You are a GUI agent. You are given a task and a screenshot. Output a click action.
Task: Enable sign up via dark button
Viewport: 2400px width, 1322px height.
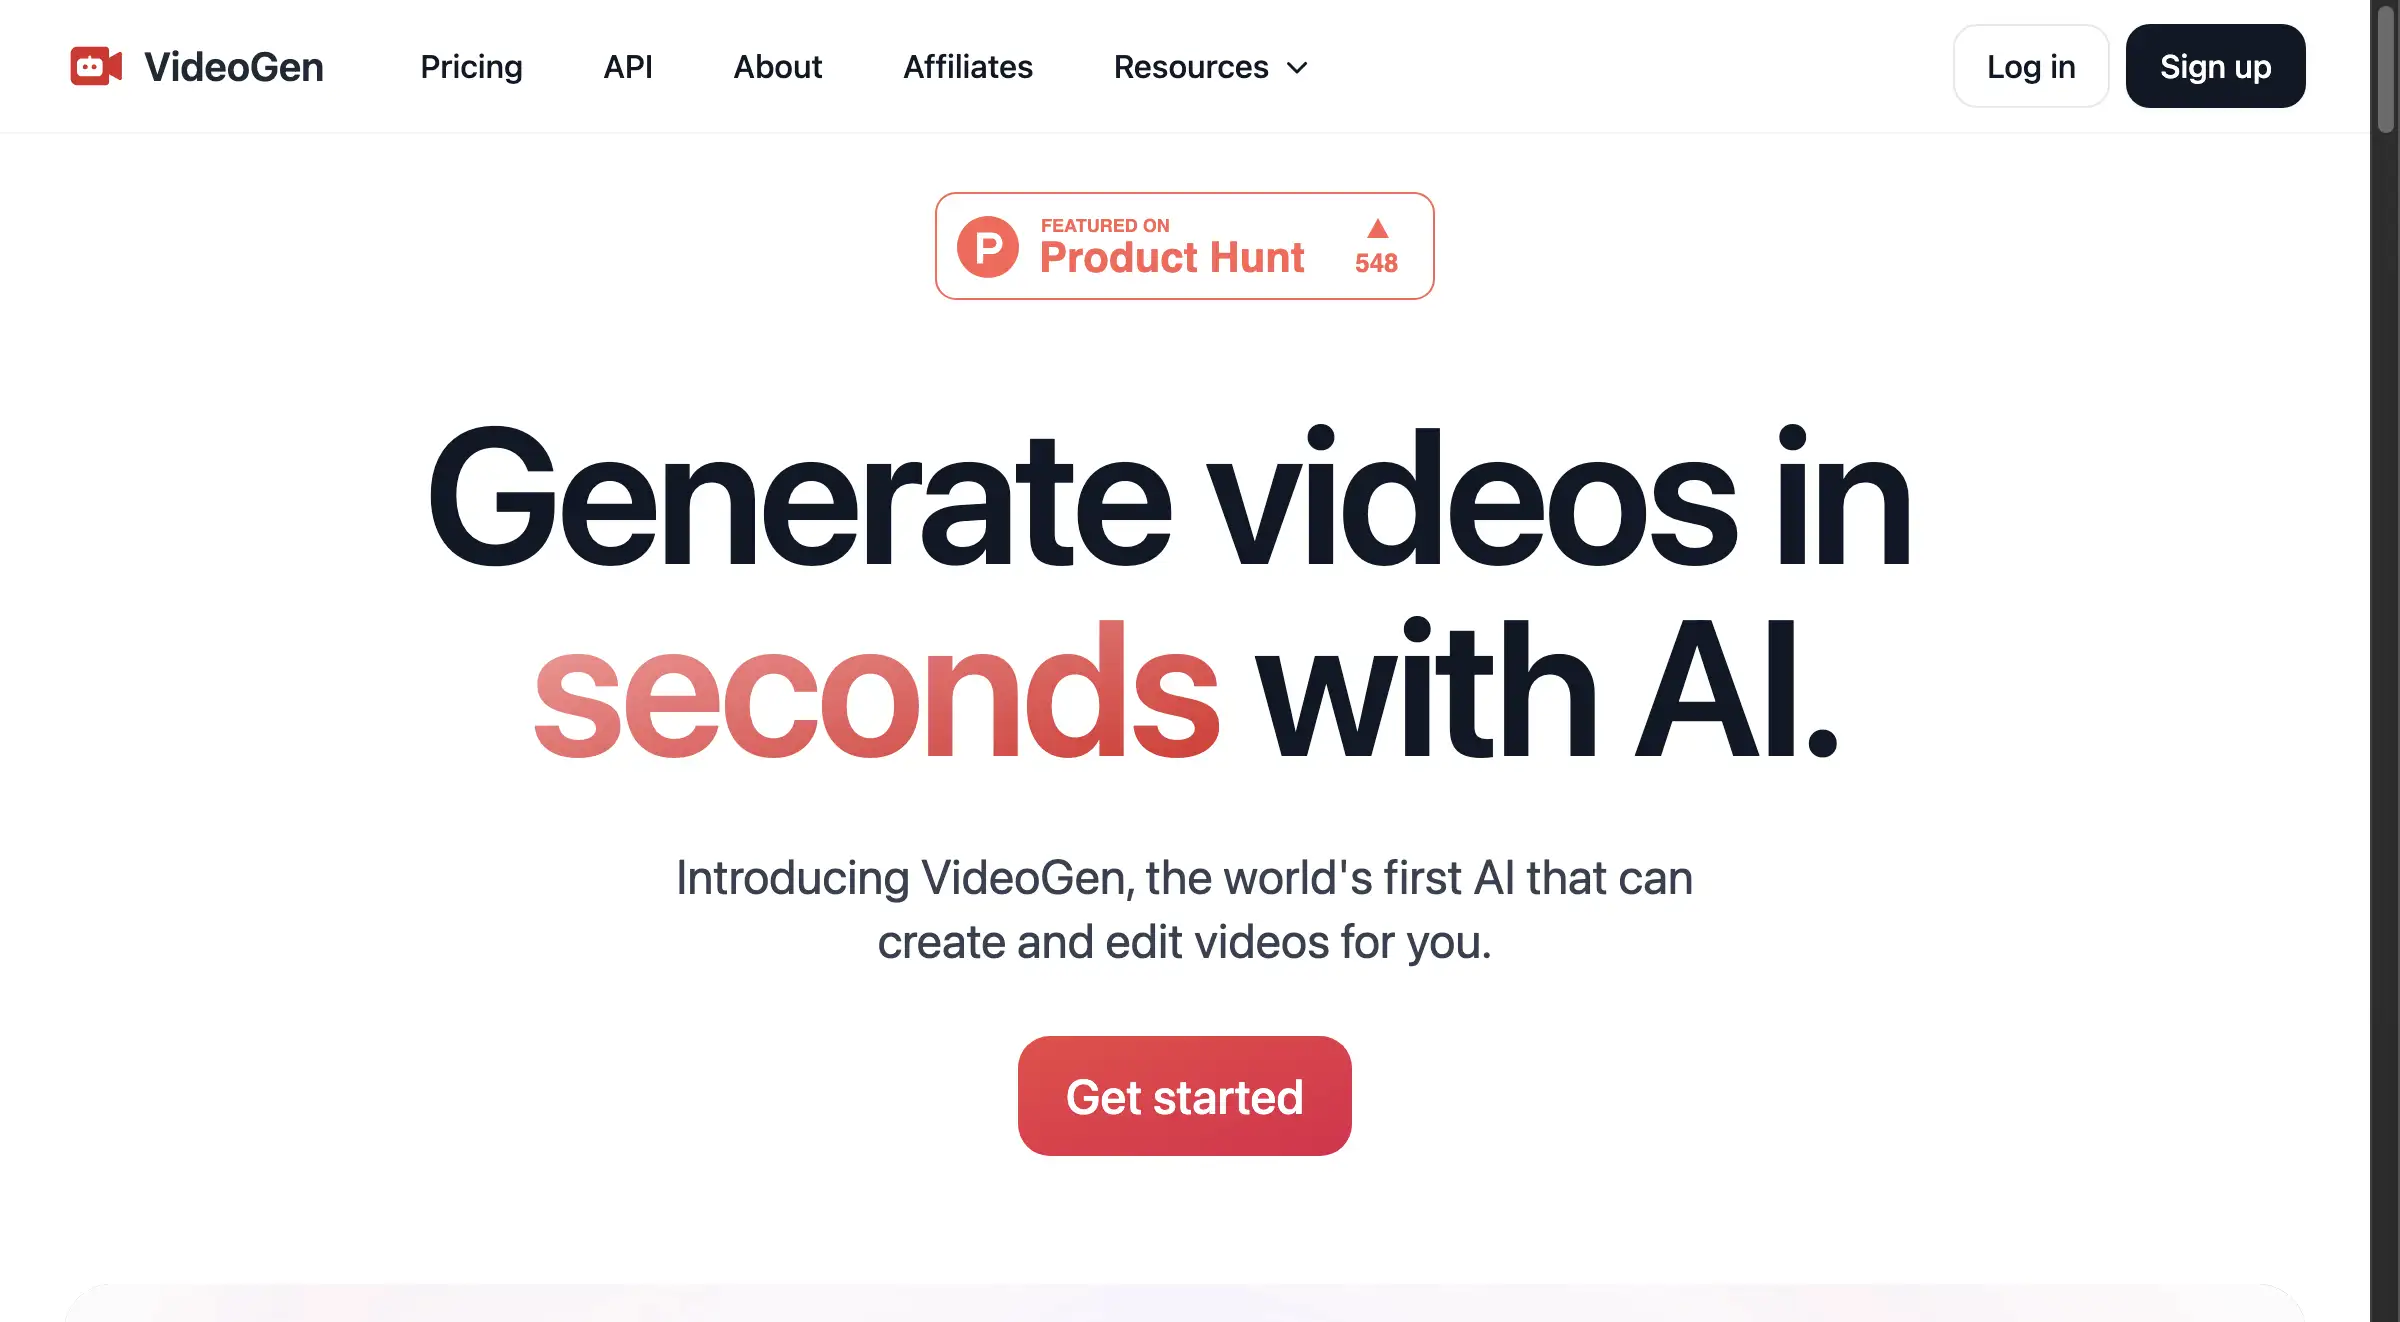(x=2215, y=65)
